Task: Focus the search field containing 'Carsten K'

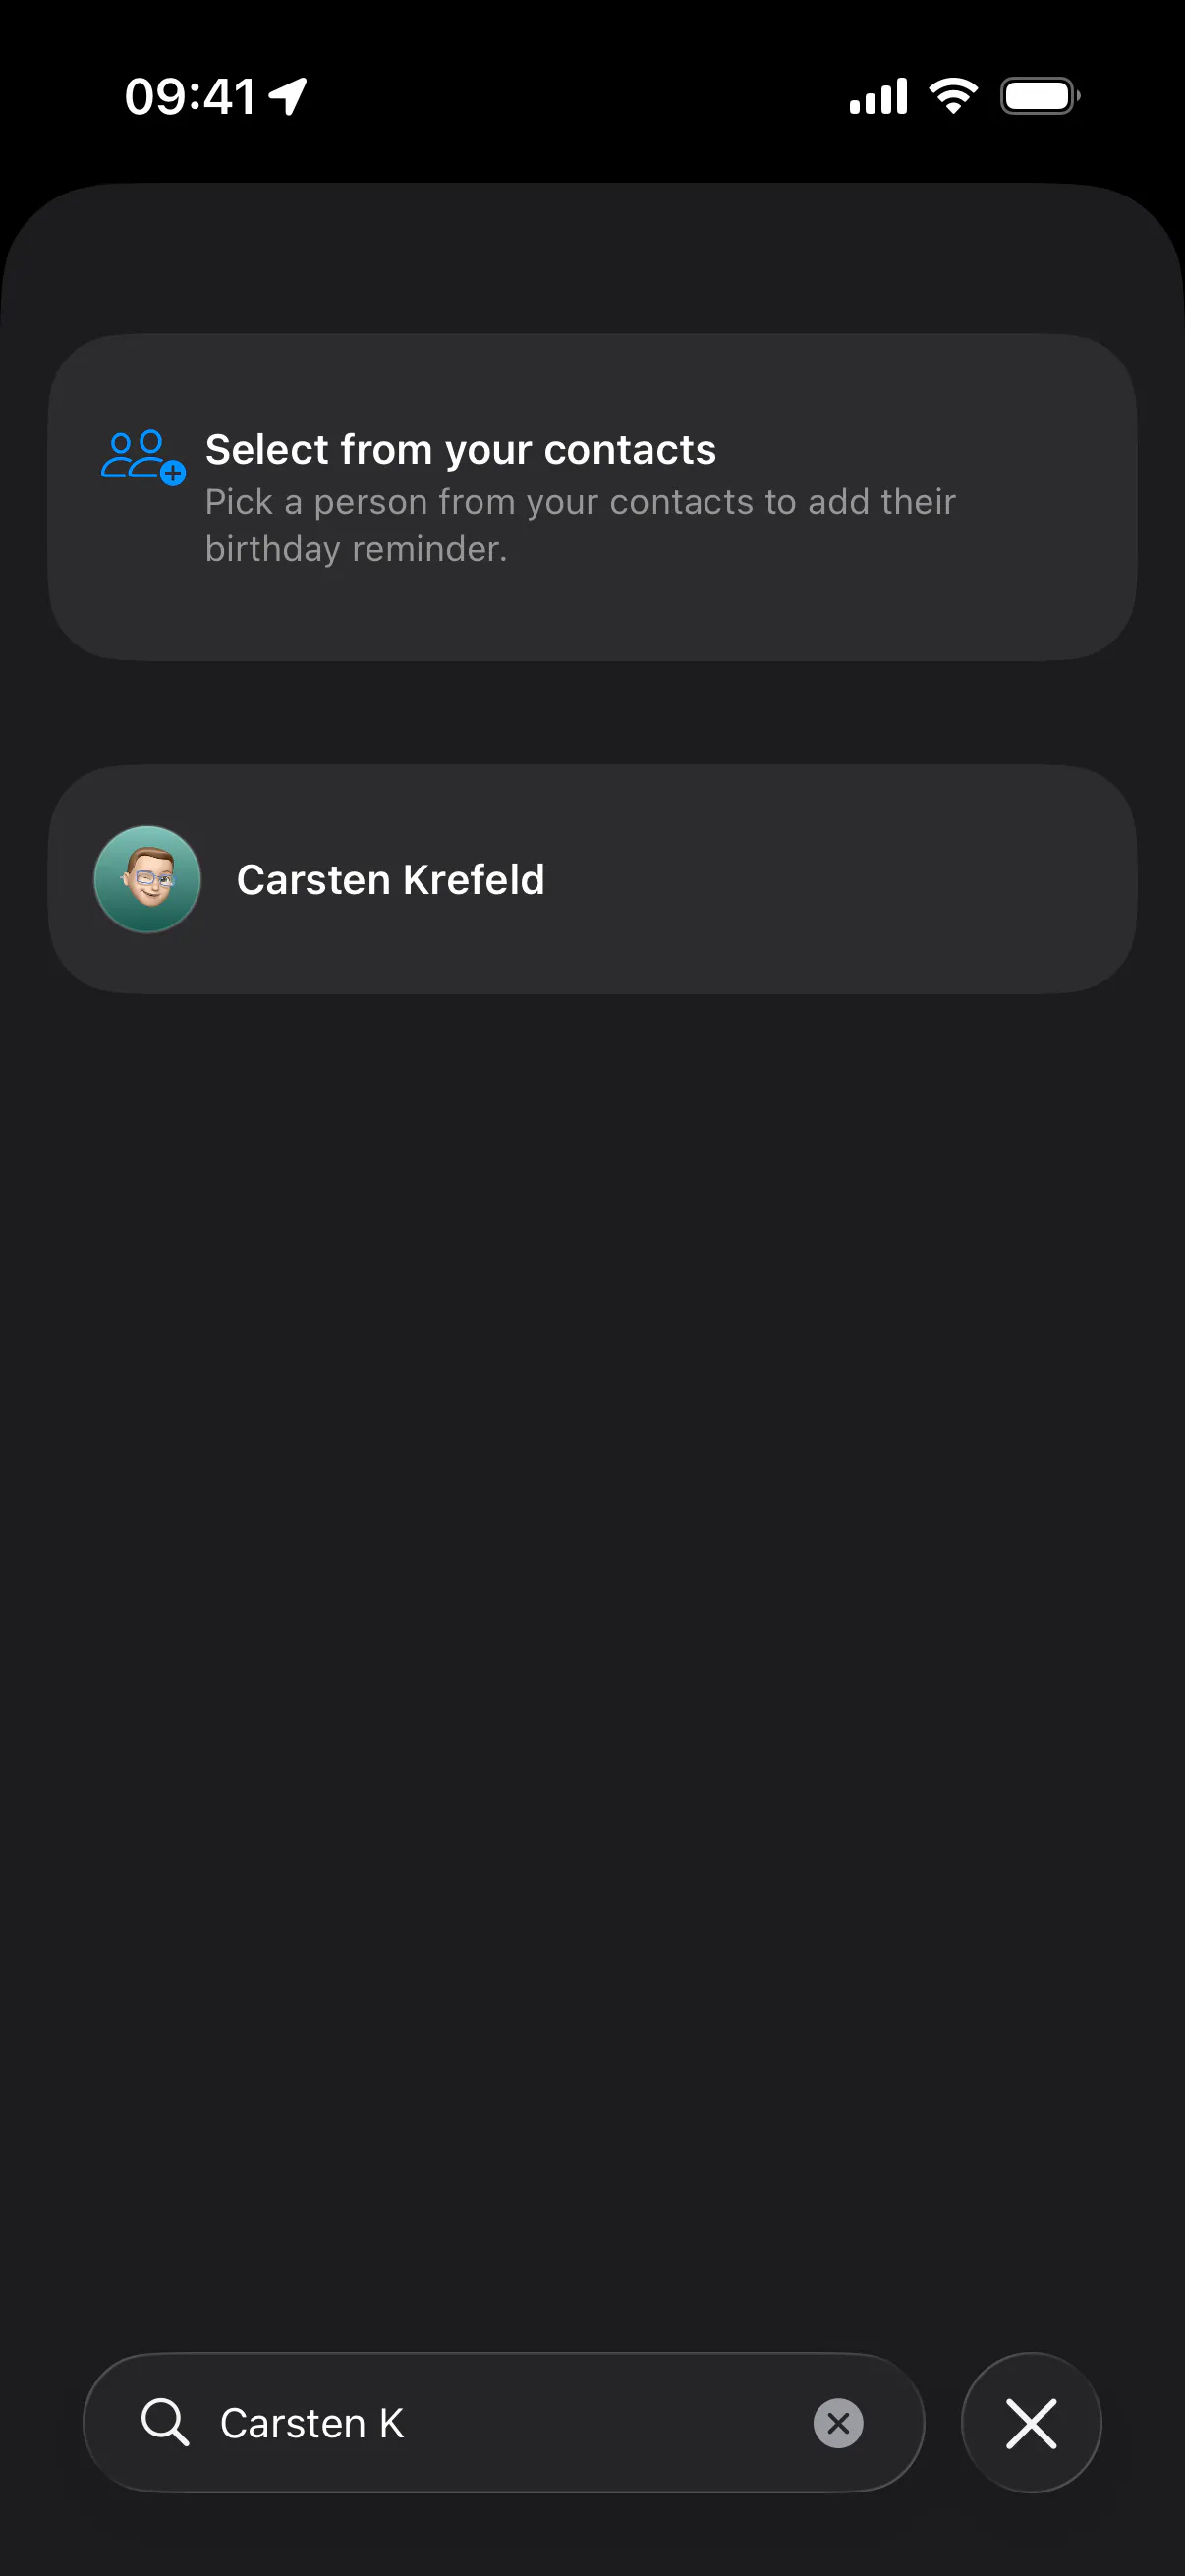Action: (x=503, y=2422)
